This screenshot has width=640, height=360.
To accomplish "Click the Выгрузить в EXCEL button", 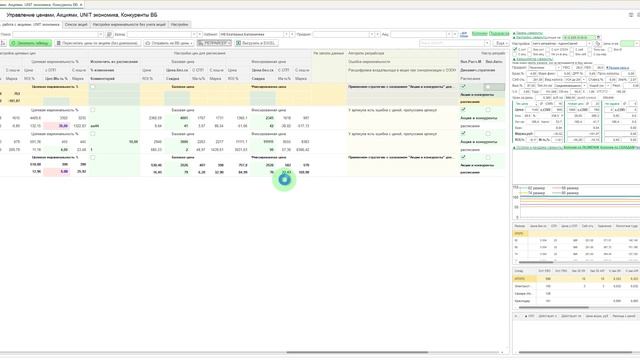I will coord(256,43).
